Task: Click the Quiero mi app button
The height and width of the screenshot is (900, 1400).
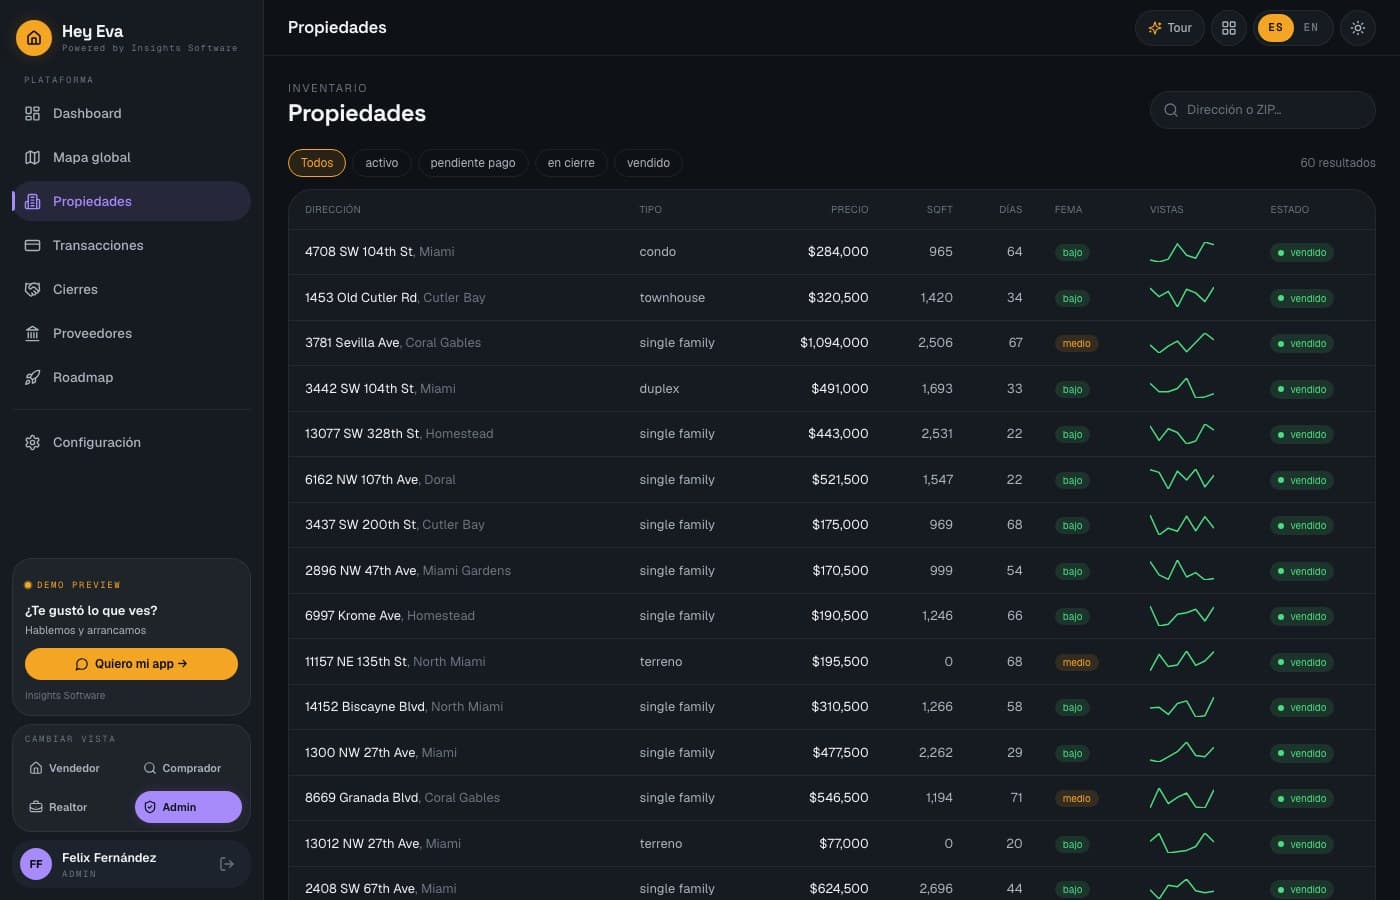Action: tap(131, 664)
